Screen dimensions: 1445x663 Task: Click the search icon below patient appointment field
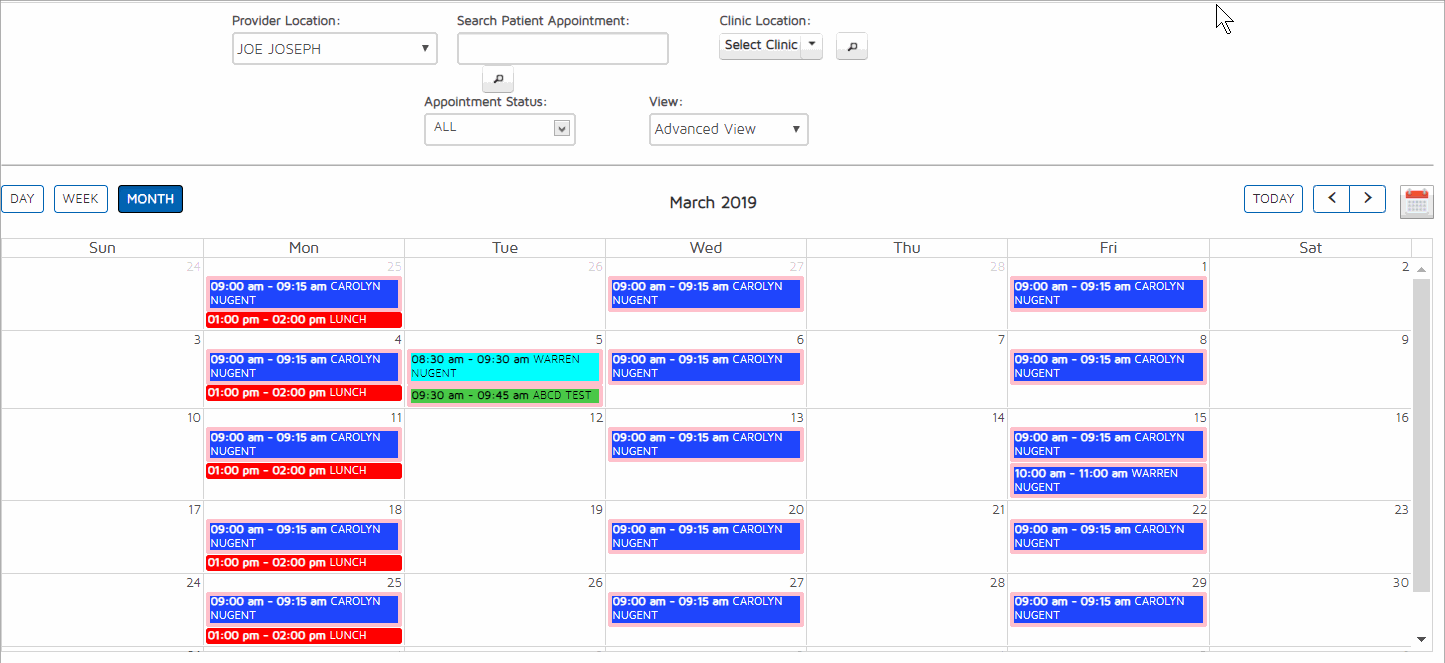[x=498, y=79]
